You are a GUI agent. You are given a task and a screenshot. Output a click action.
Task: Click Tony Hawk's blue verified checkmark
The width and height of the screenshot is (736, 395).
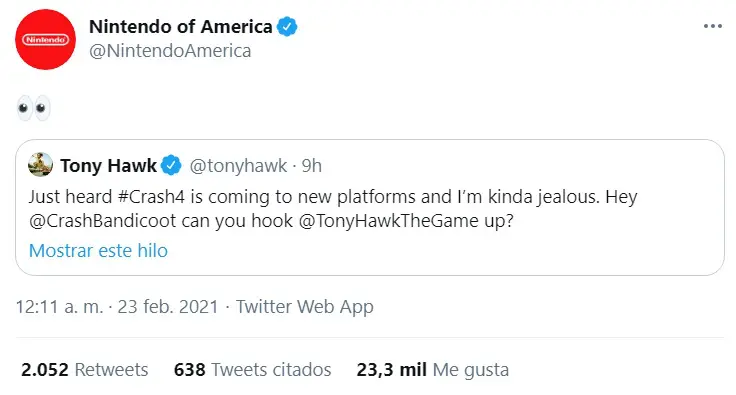(x=171, y=166)
